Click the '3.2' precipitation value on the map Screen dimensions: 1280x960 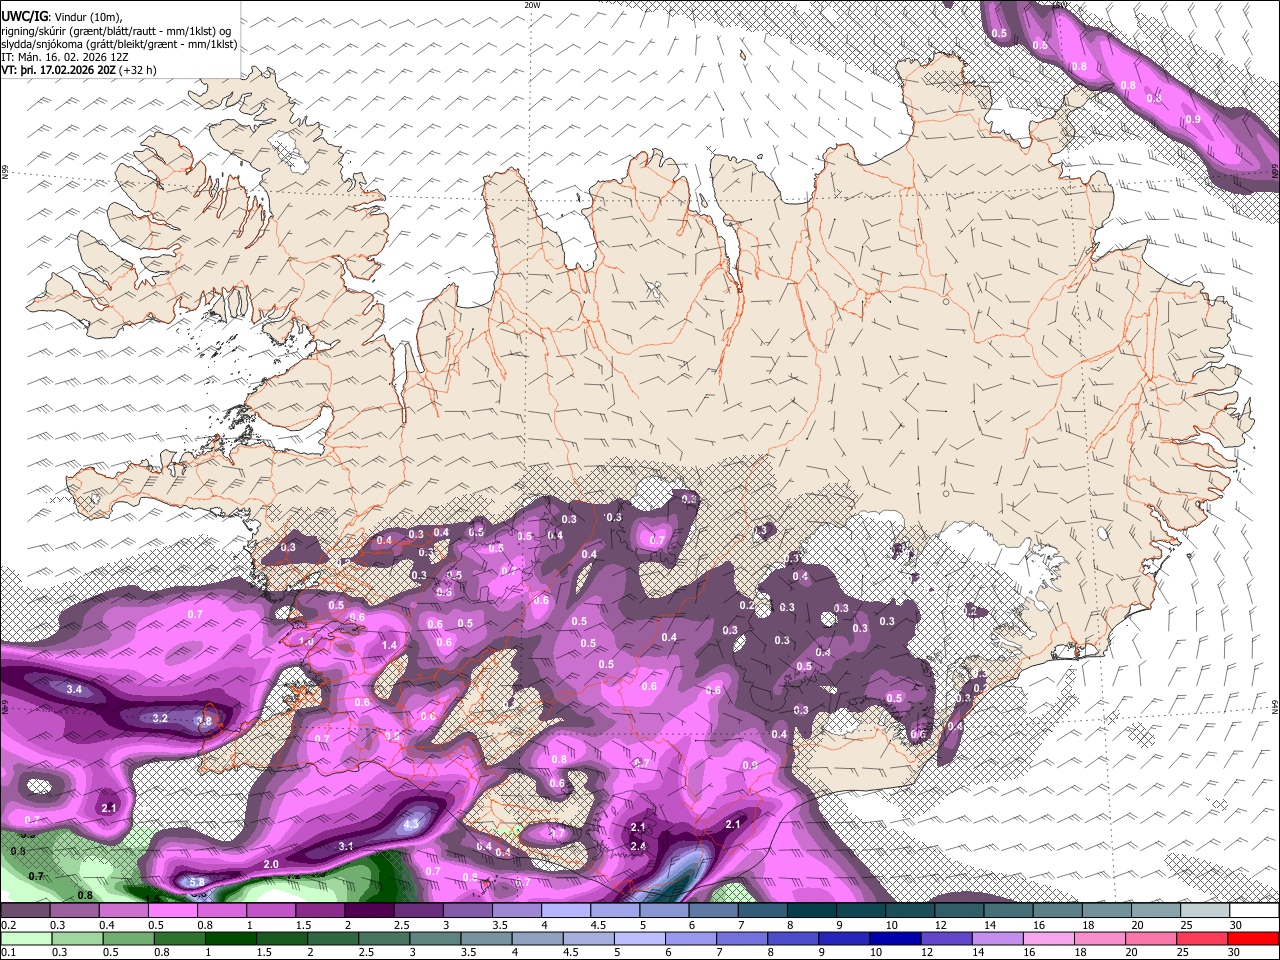(x=160, y=718)
